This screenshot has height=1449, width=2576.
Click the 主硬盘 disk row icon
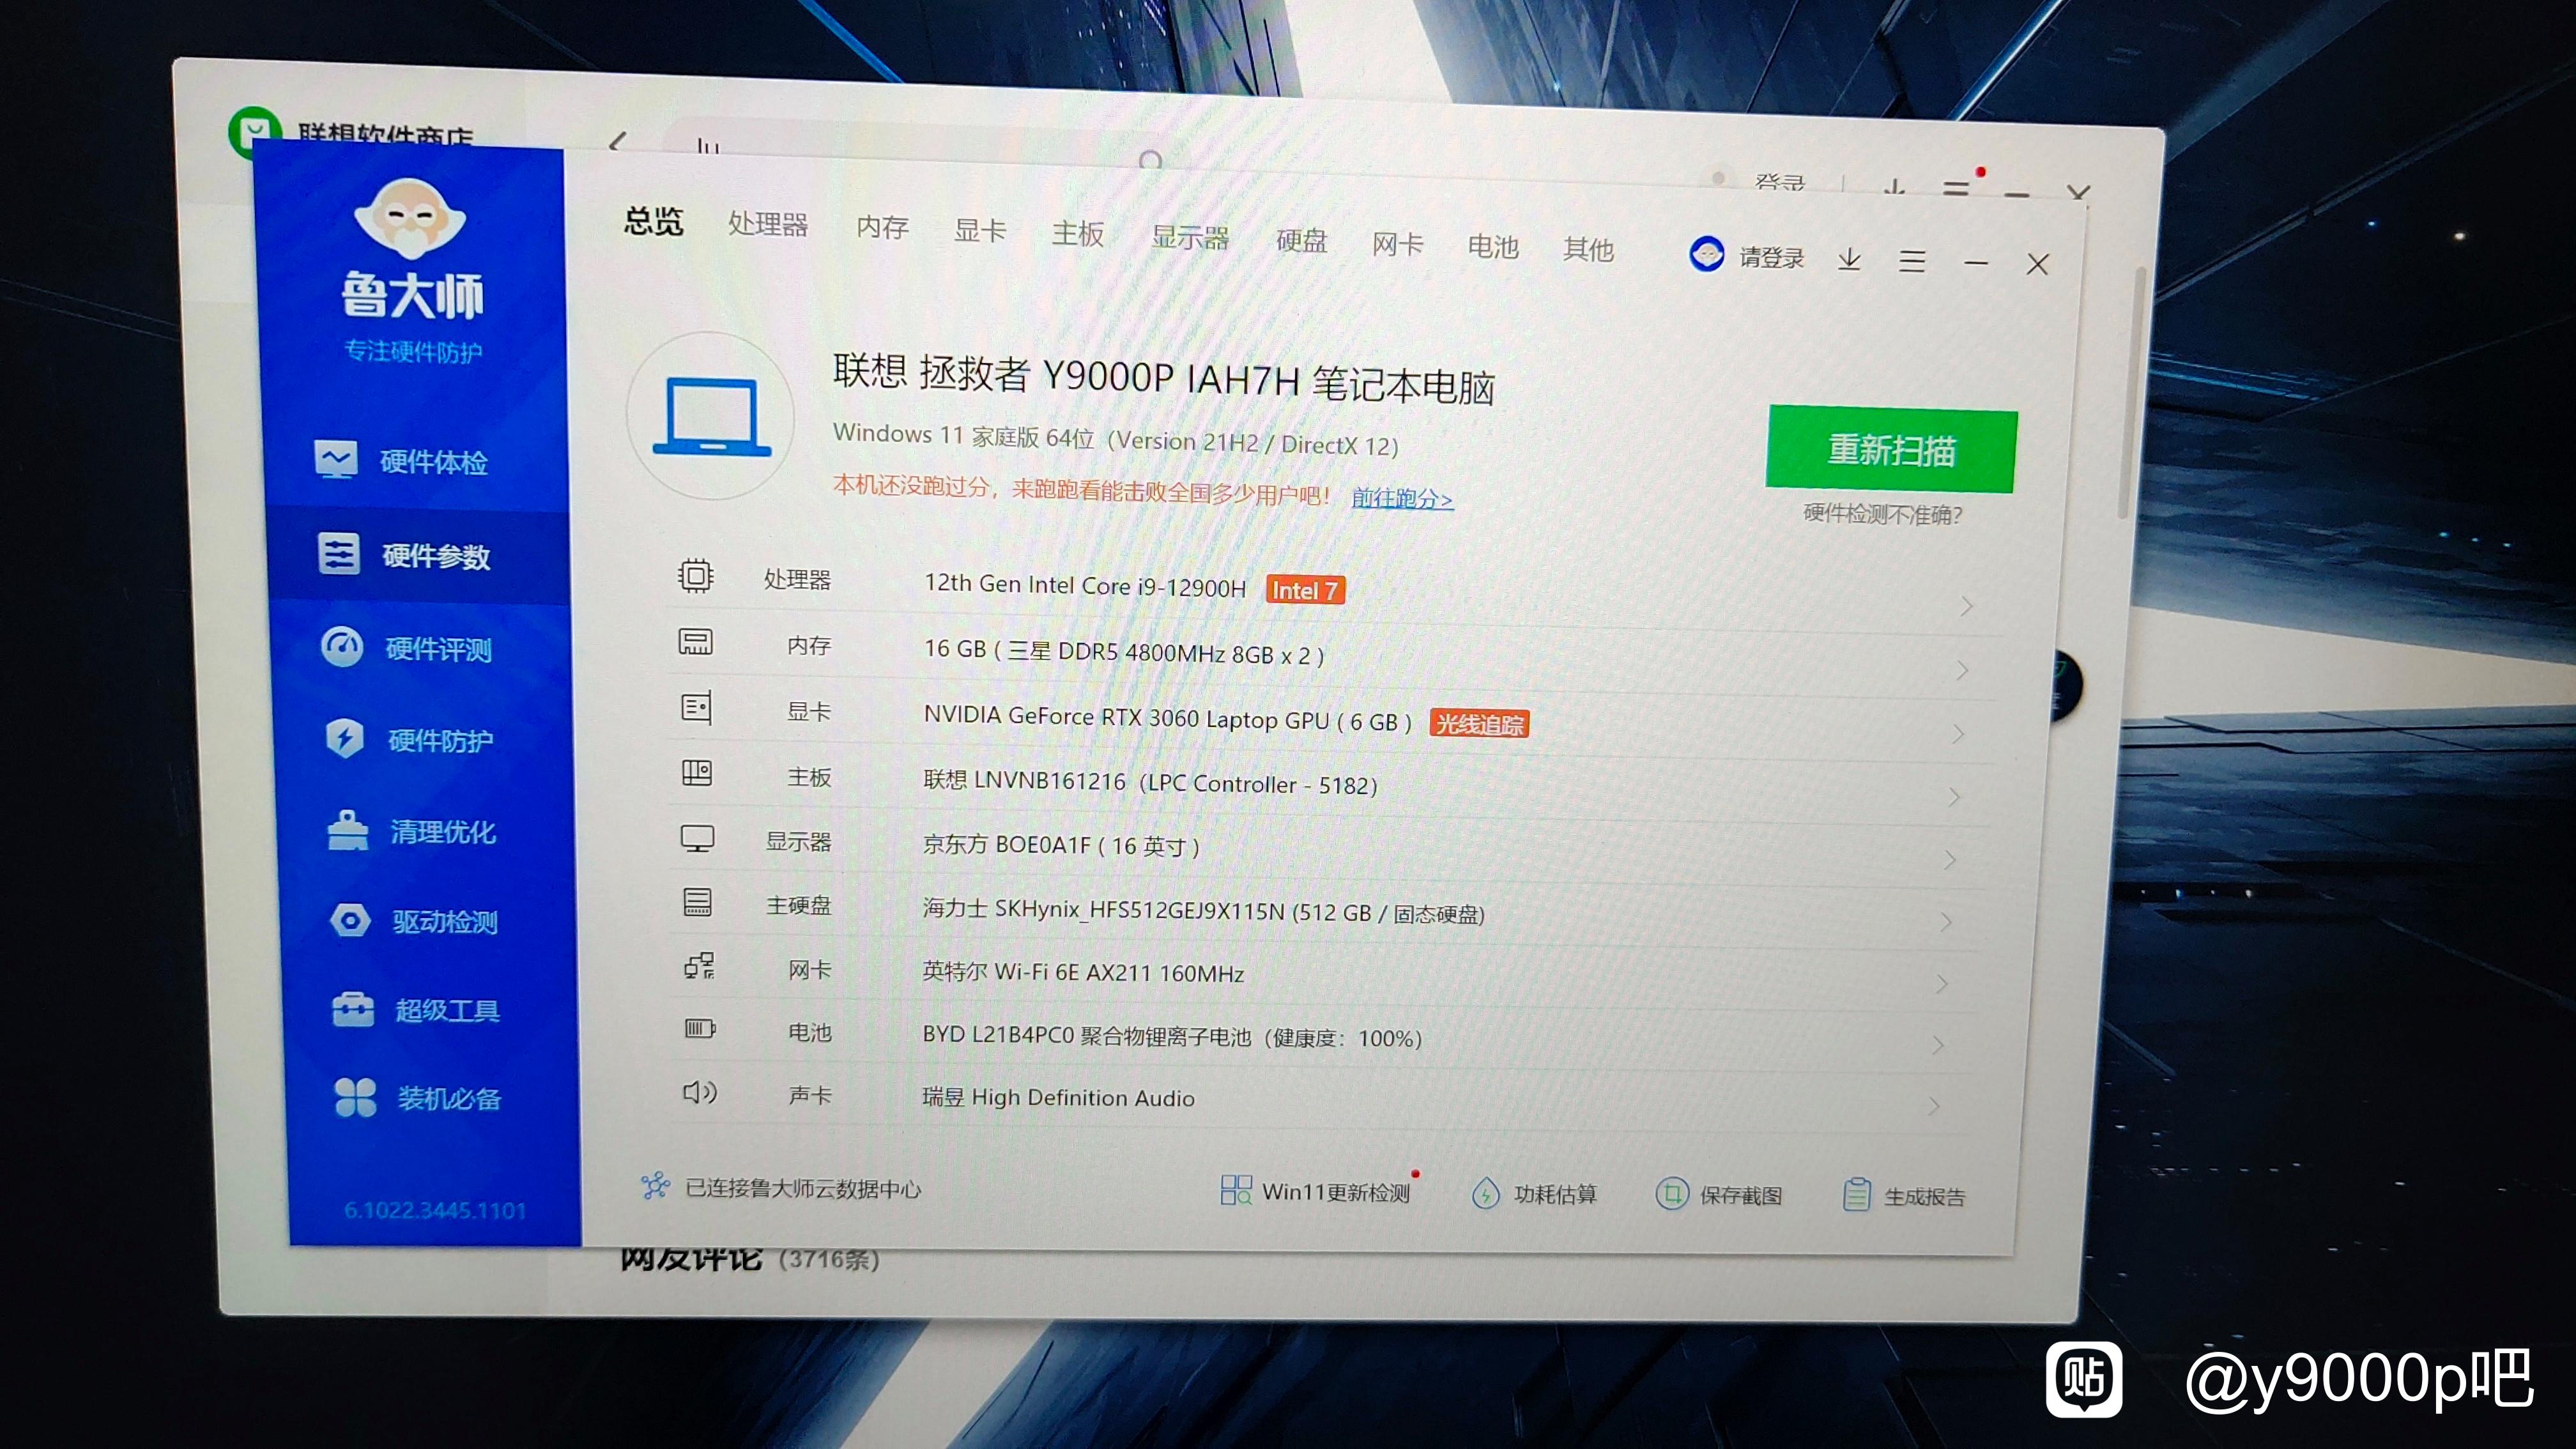click(x=697, y=902)
